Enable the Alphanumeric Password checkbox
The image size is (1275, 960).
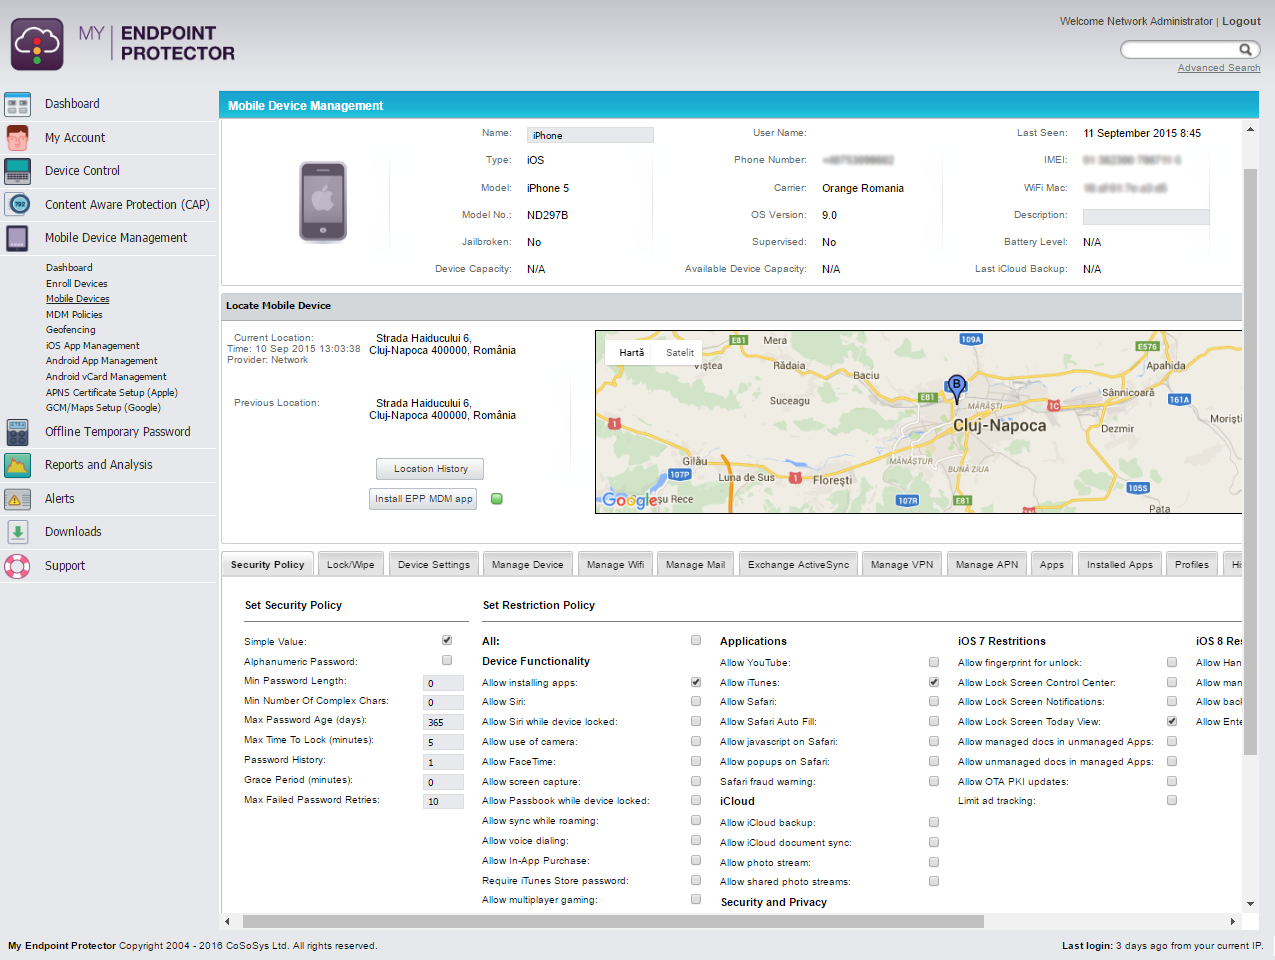(447, 660)
